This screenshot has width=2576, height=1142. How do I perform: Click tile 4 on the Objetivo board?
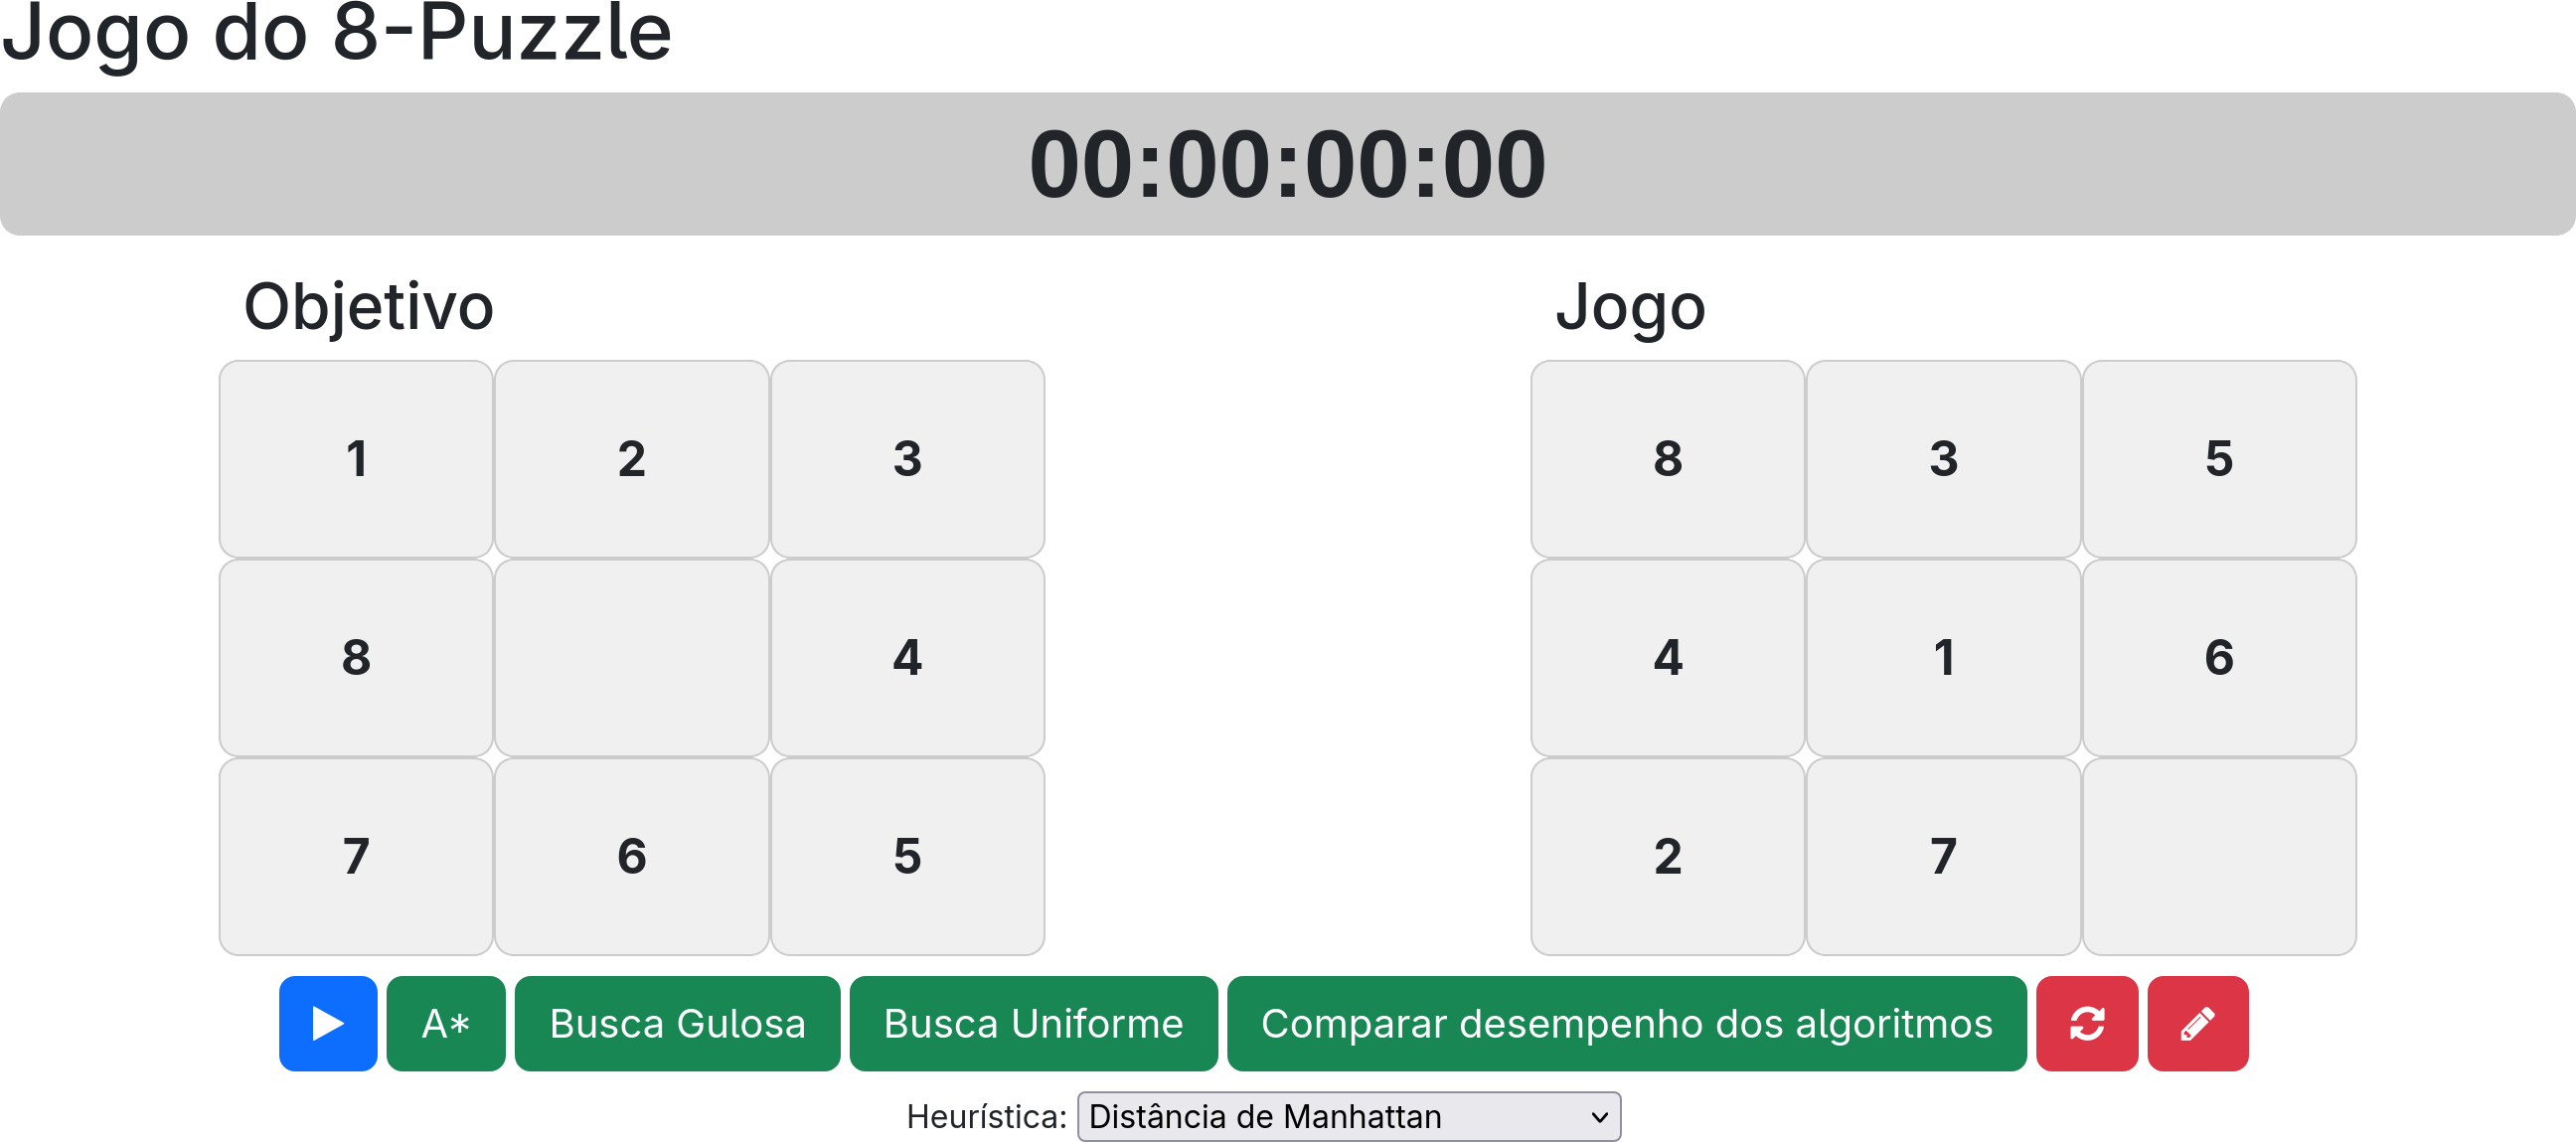[907, 657]
